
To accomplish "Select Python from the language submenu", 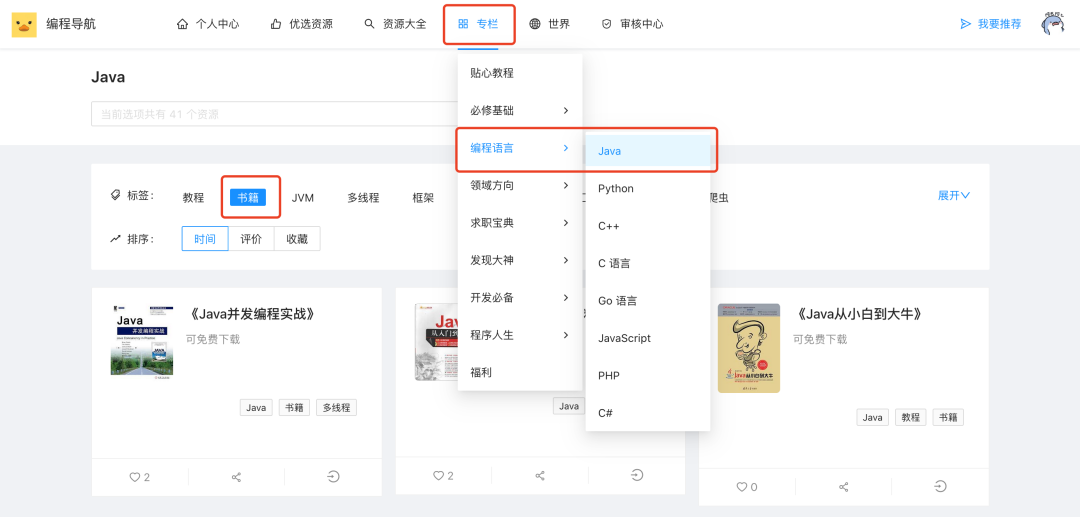I will [616, 188].
